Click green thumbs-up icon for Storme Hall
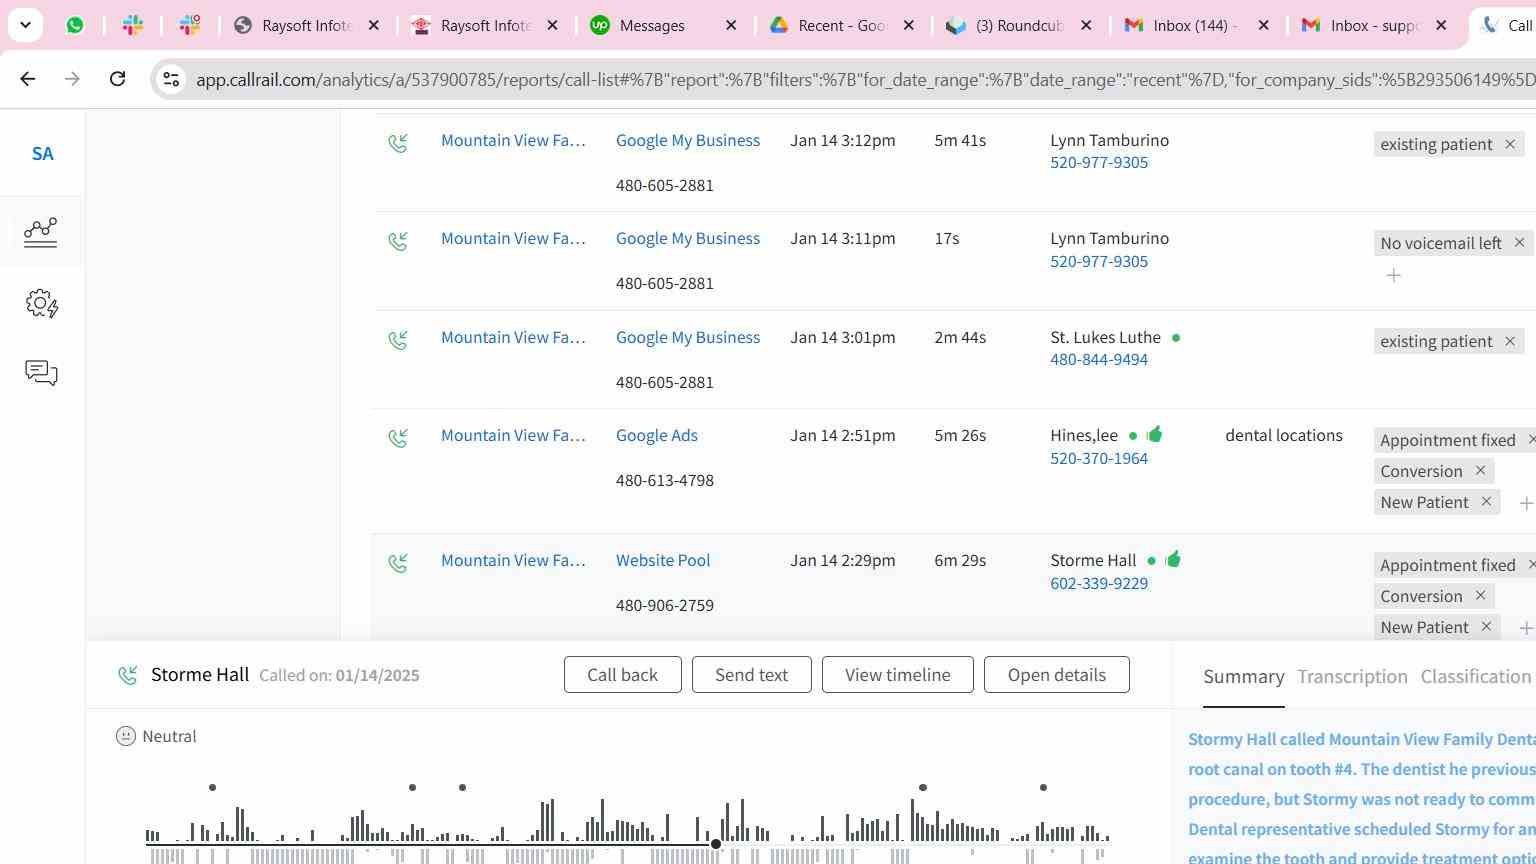Viewport: 1536px width, 864px height. pos(1173,559)
